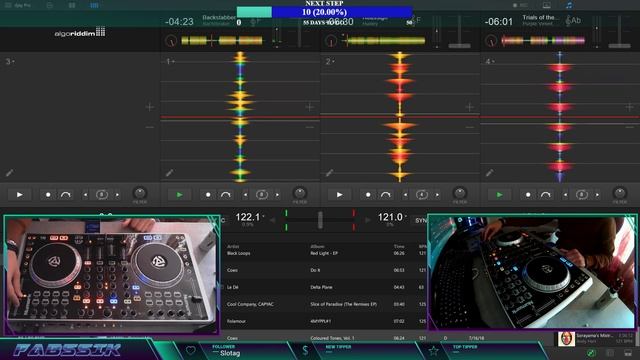Click the FILTER knob on deck 2
Image resolution: width=640 pixels, height=360 pixels.
coord(460,193)
